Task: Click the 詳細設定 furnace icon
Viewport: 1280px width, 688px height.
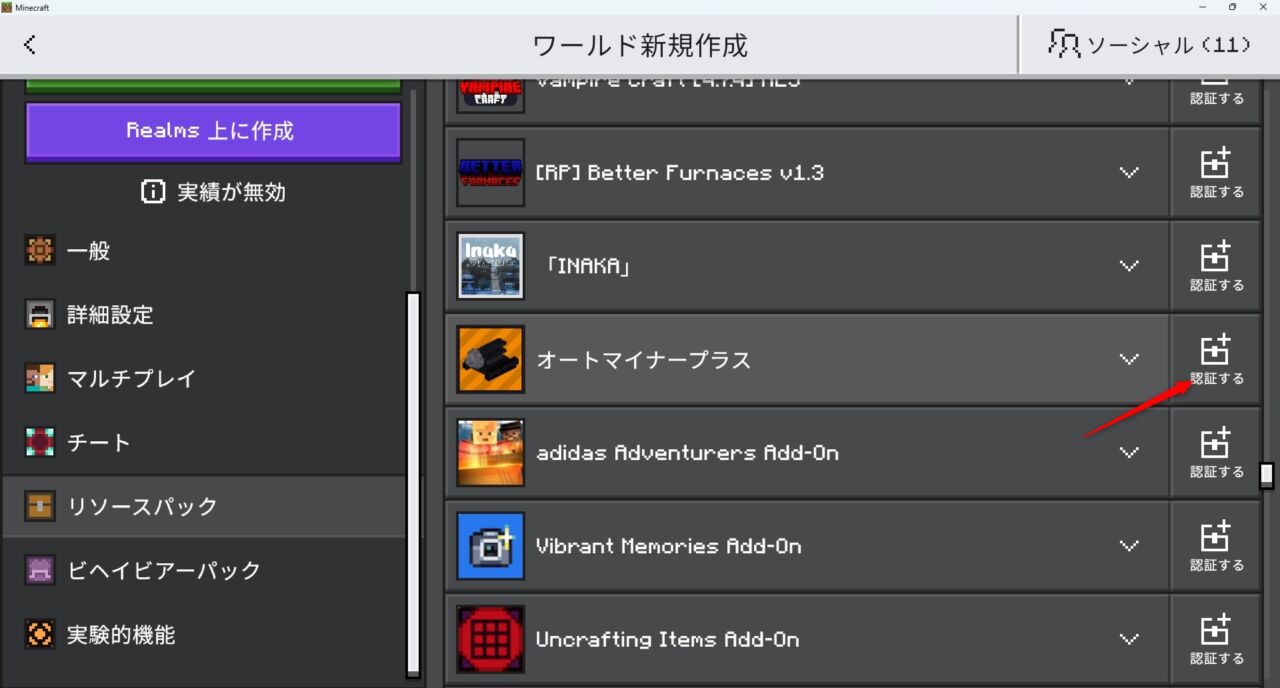Action: pyautogui.click(x=40, y=315)
